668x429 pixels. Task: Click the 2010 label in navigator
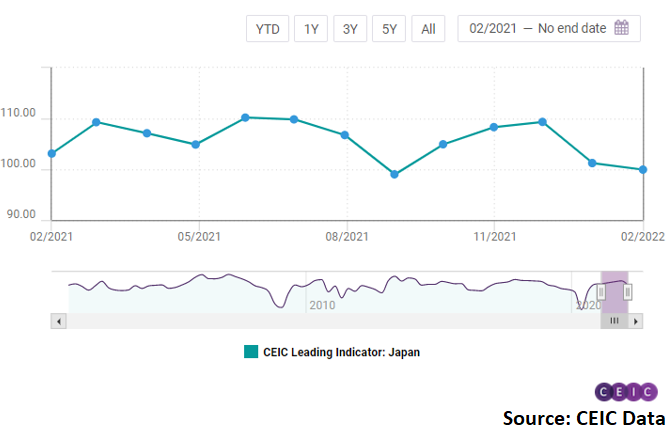tap(322, 305)
